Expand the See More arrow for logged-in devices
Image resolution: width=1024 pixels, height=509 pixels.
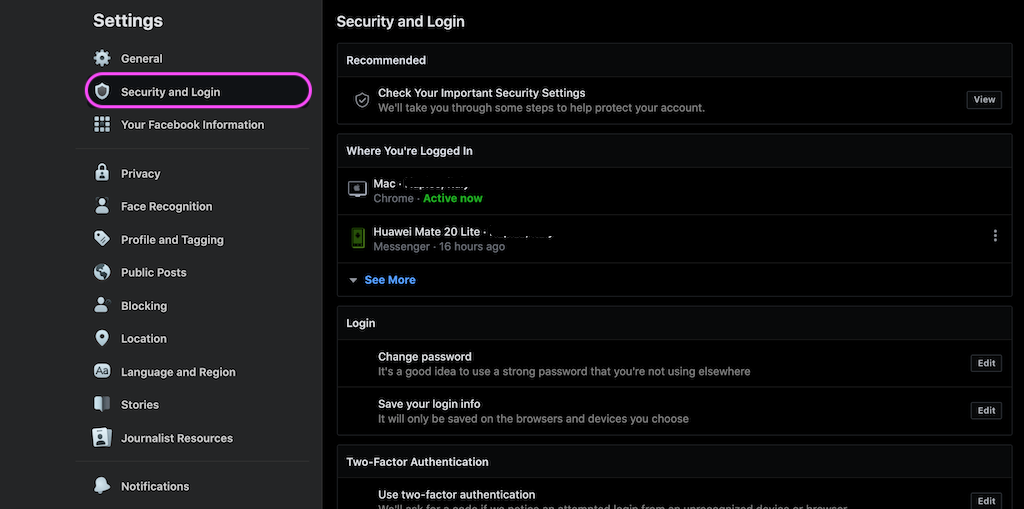coord(353,280)
